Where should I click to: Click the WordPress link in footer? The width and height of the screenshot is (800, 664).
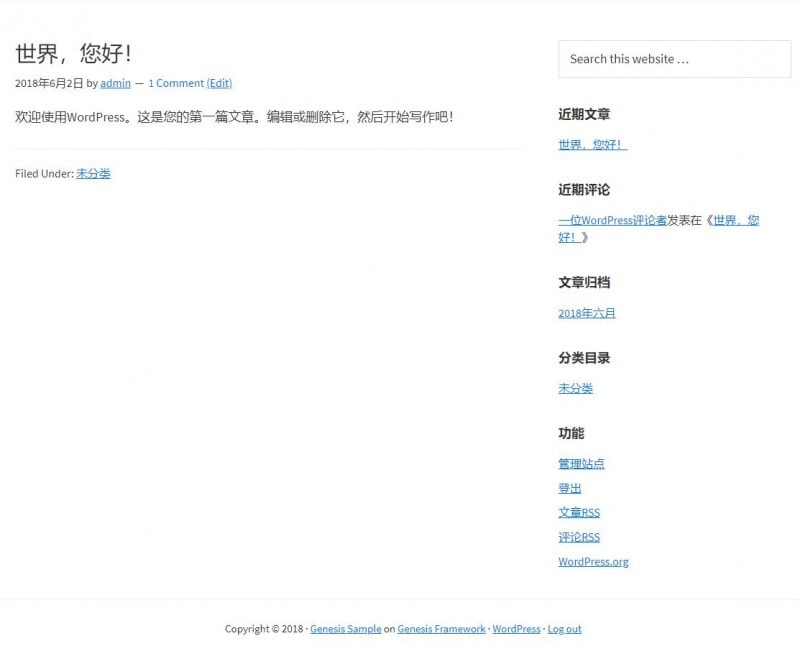coord(516,629)
